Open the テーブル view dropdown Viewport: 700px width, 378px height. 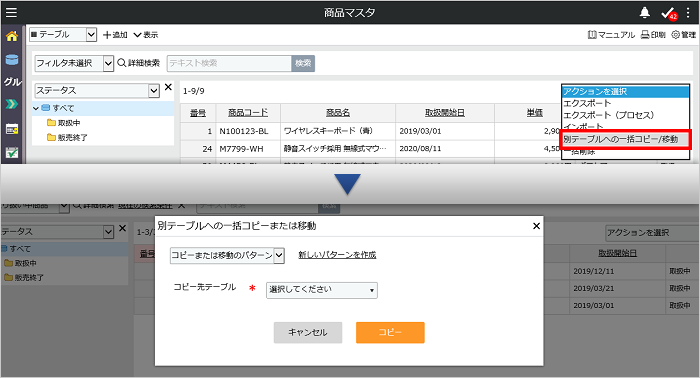(x=63, y=34)
